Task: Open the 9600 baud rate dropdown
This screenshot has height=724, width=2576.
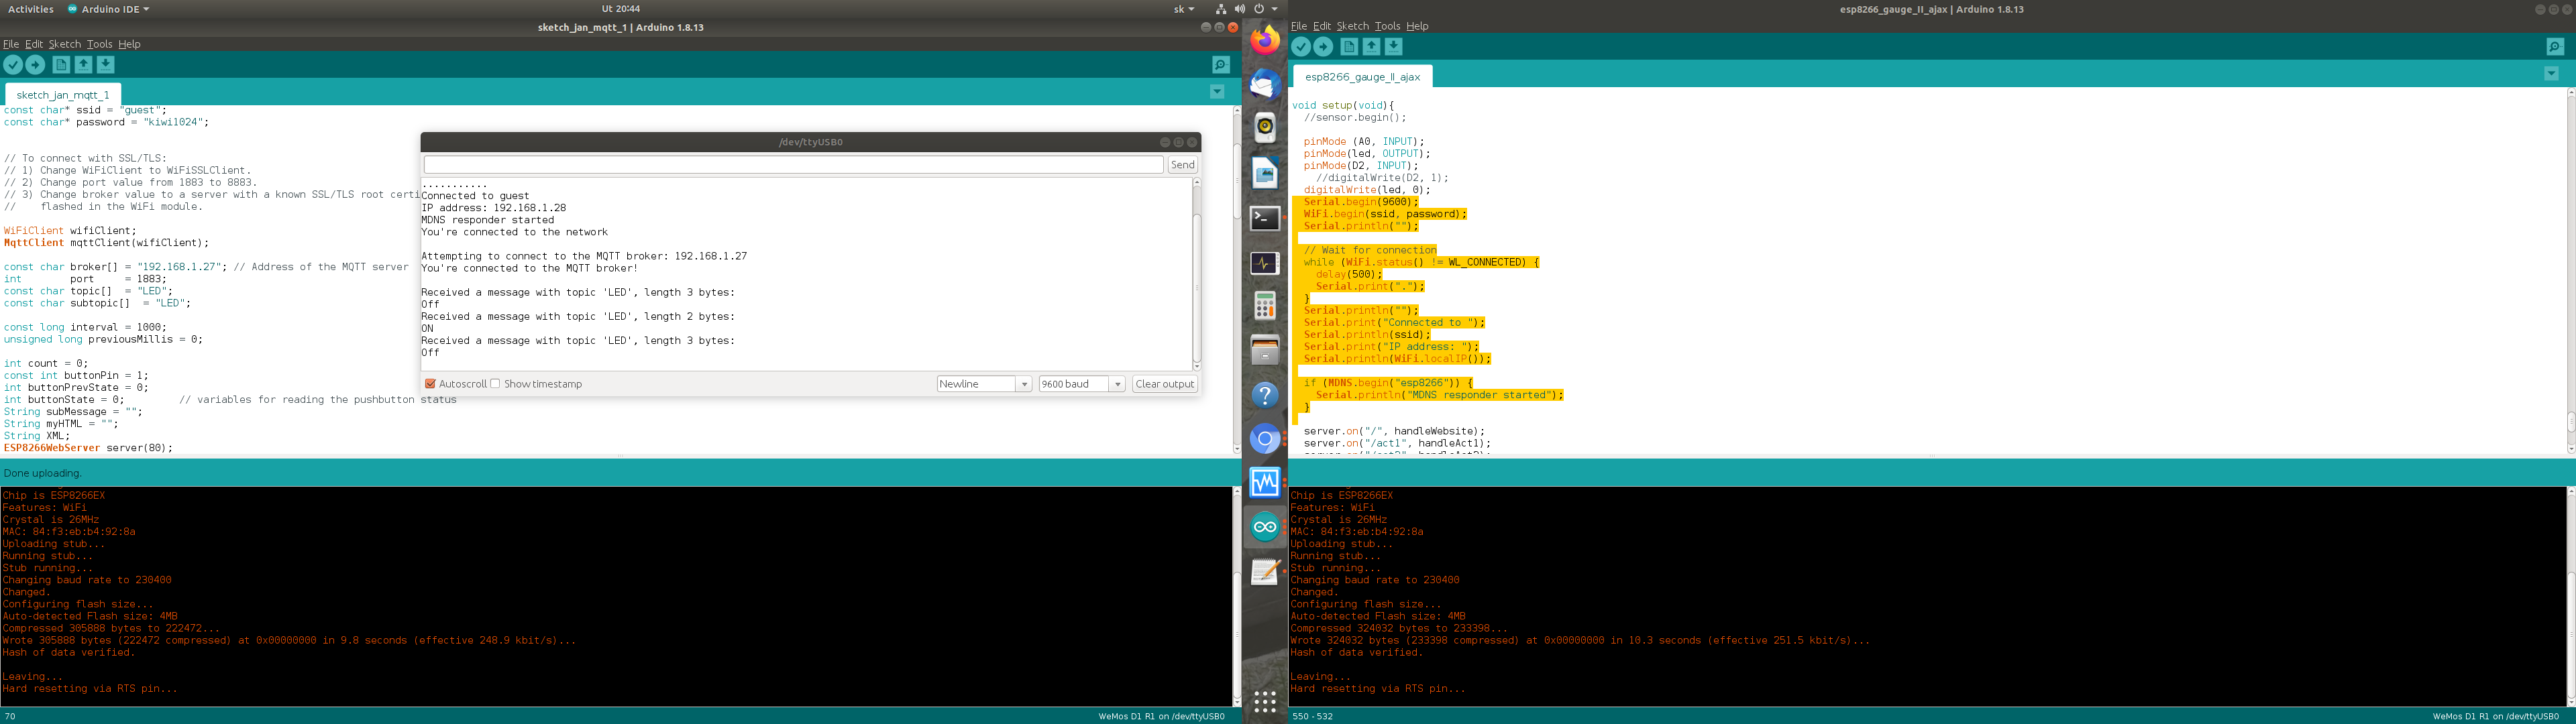Action: coord(1082,384)
